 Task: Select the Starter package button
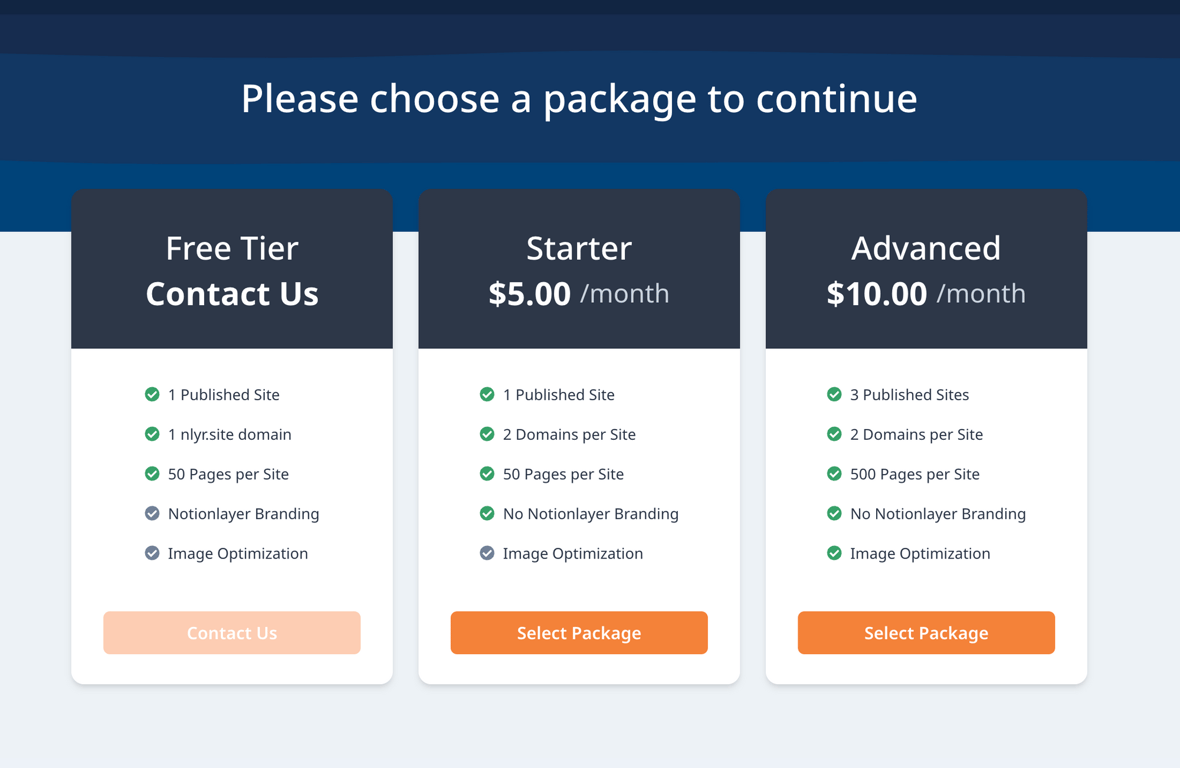pos(579,633)
